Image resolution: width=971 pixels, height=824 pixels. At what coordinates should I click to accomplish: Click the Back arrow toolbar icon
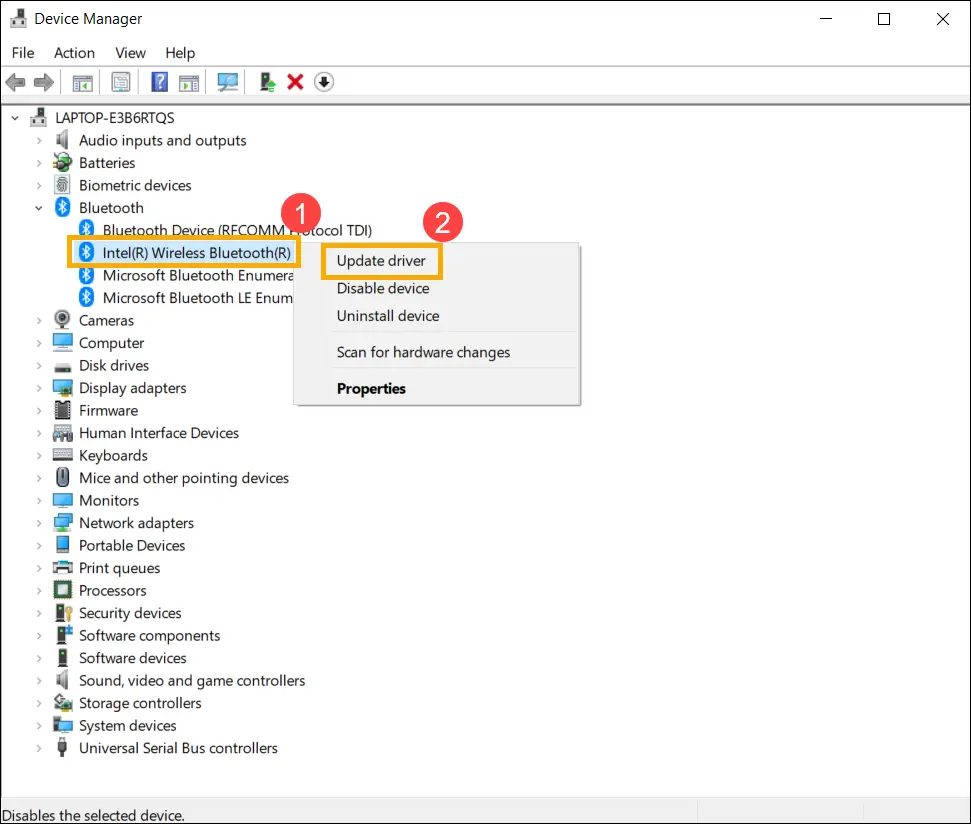click(15, 82)
